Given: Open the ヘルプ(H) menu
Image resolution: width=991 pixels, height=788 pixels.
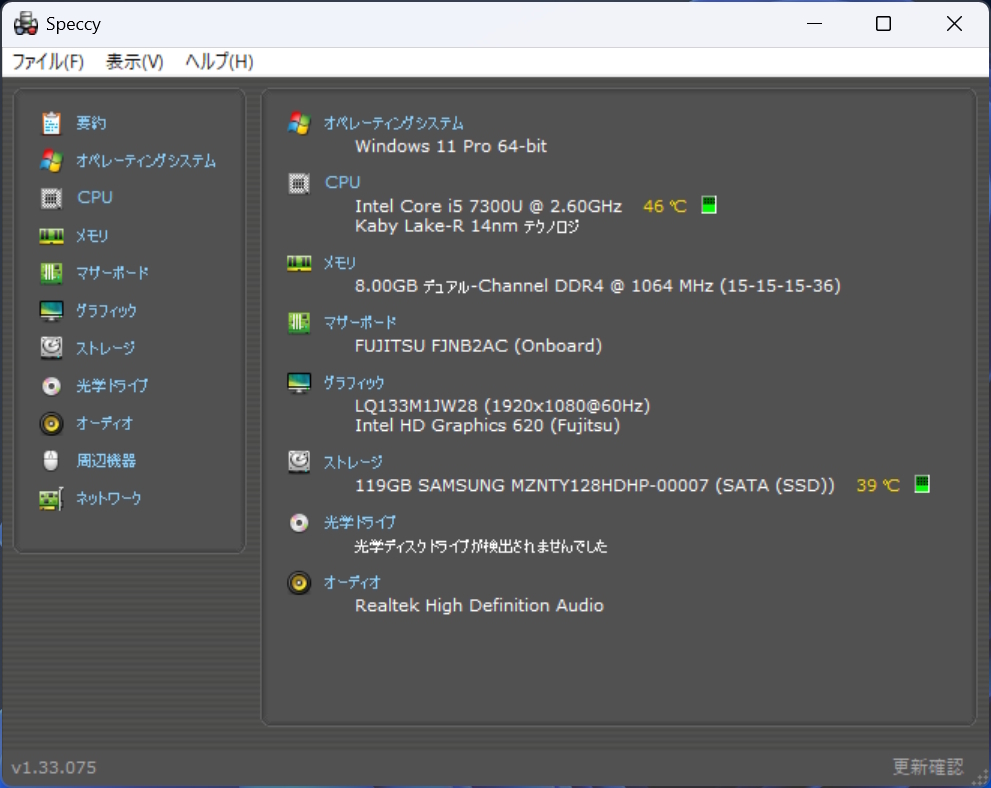Looking at the screenshot, I should (x=219, y=62).
